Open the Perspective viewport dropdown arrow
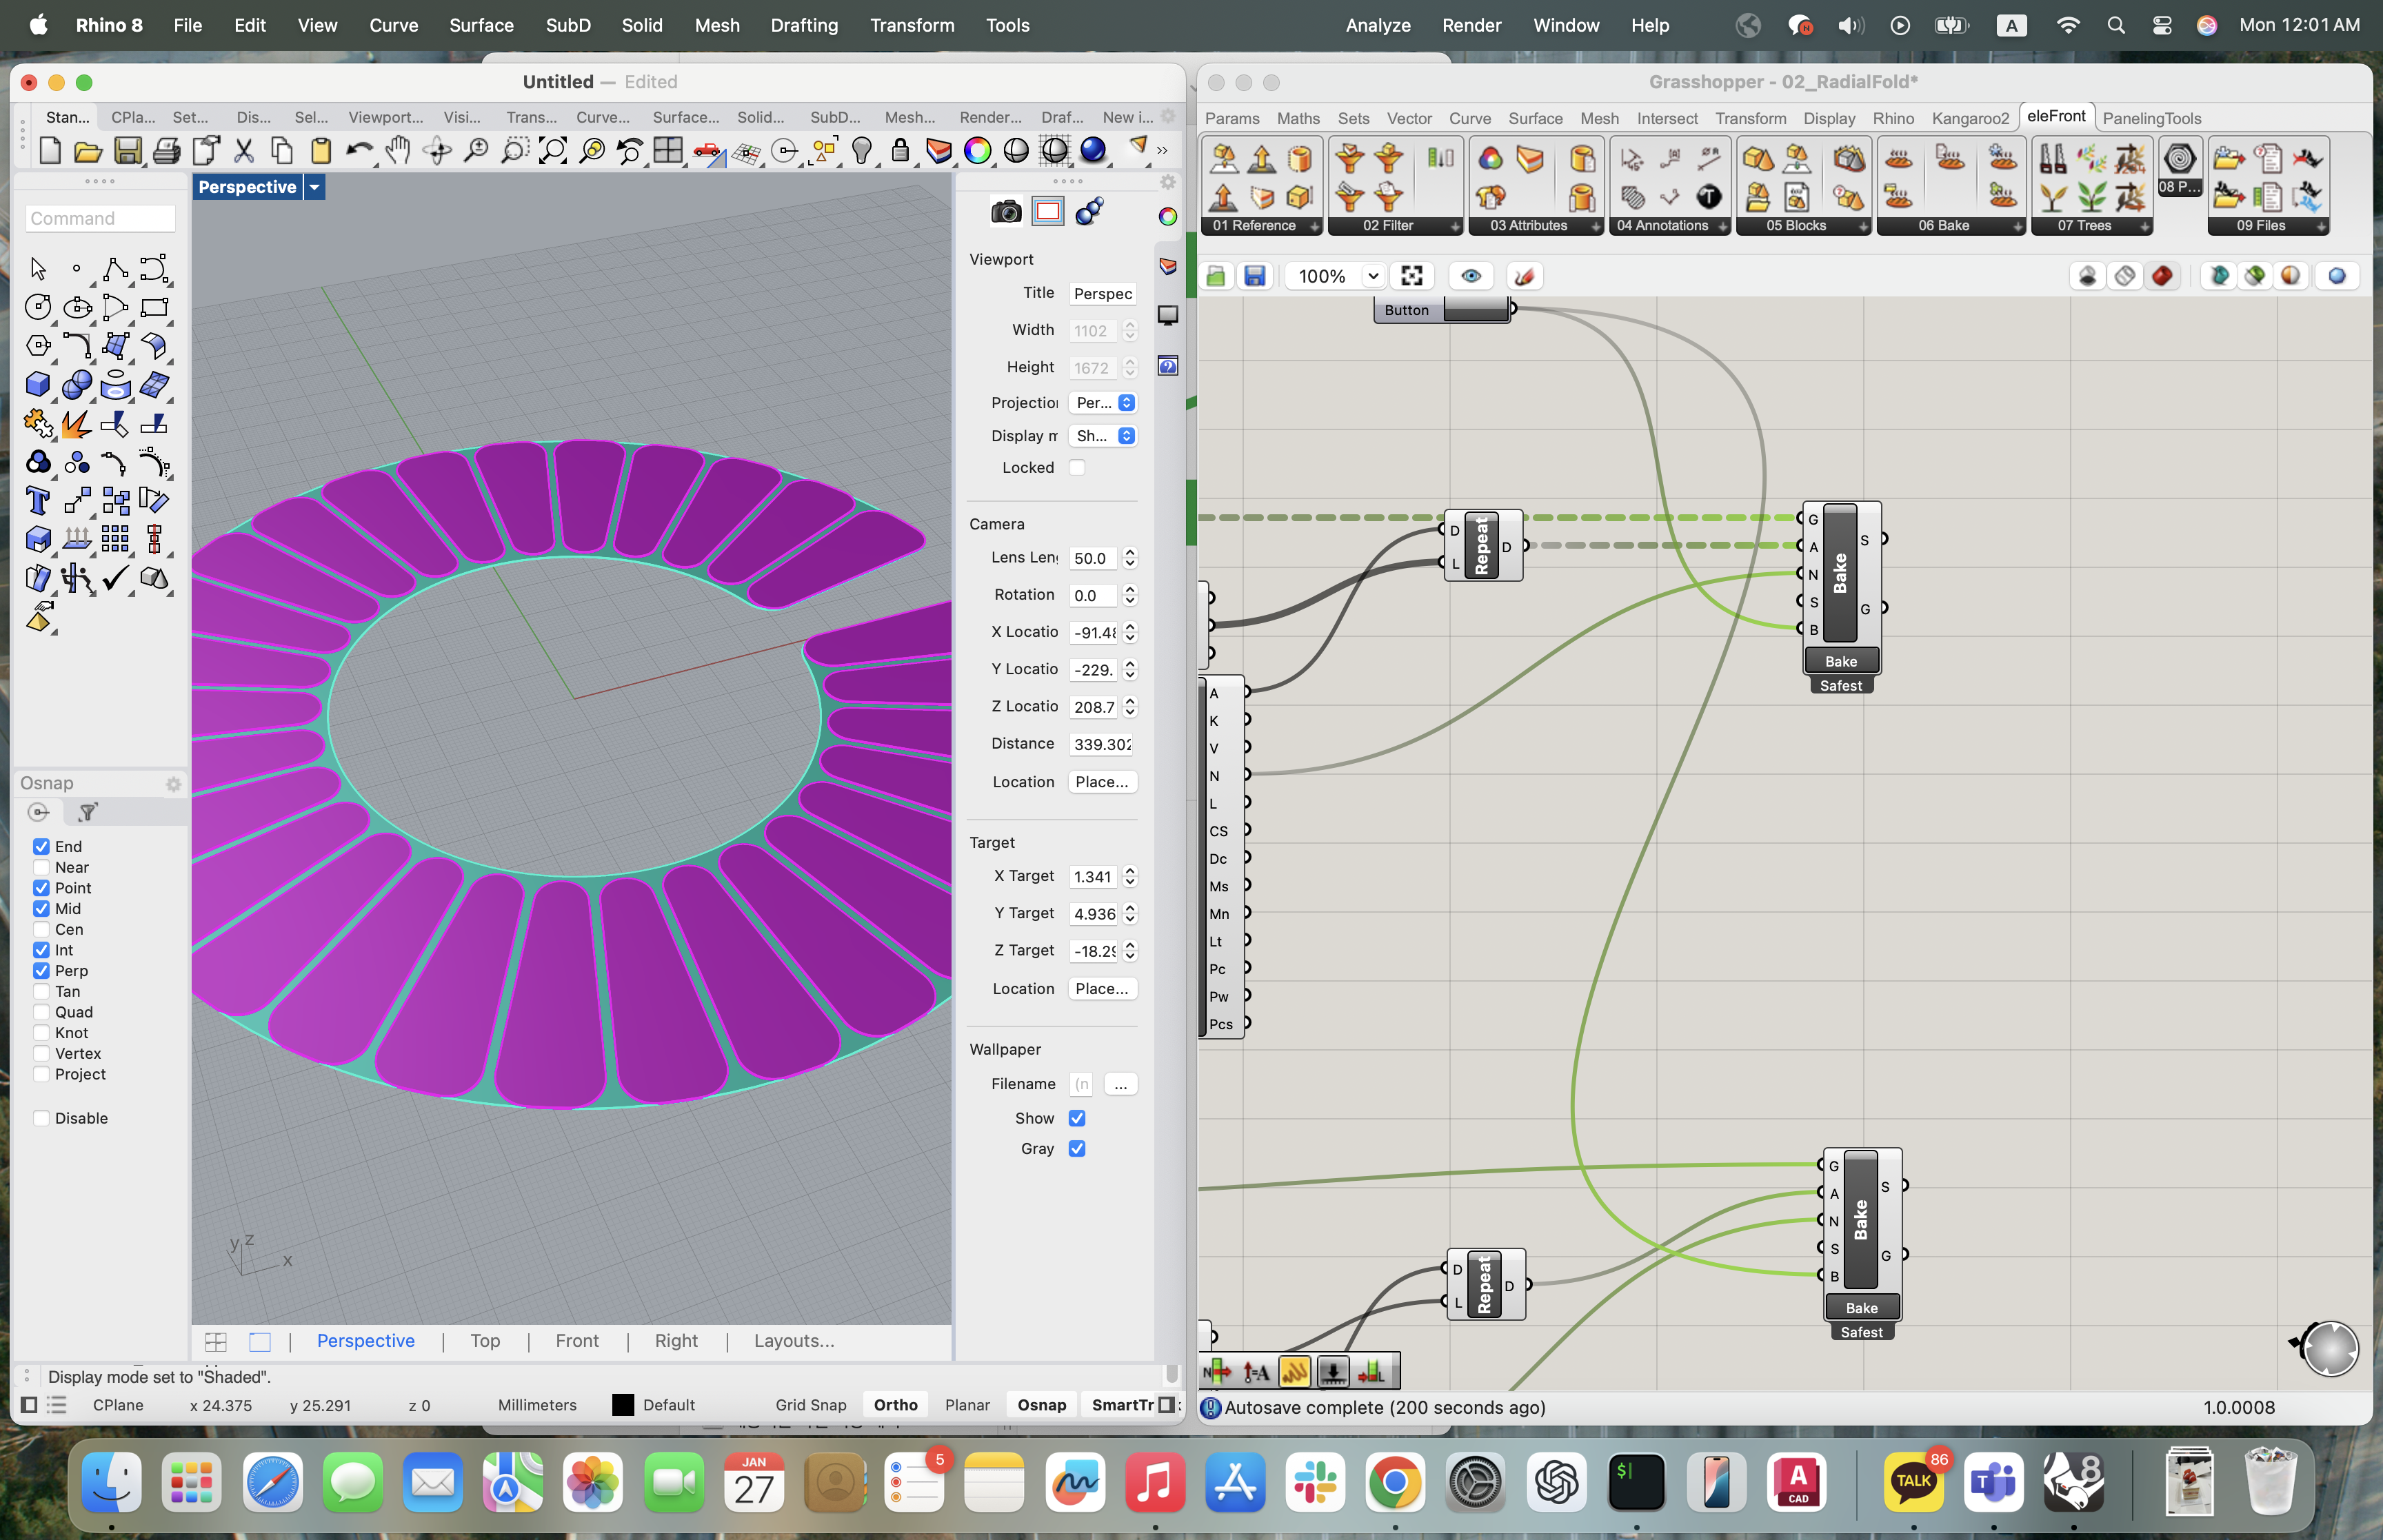The image size is (2383, 1540). point(314,187)
